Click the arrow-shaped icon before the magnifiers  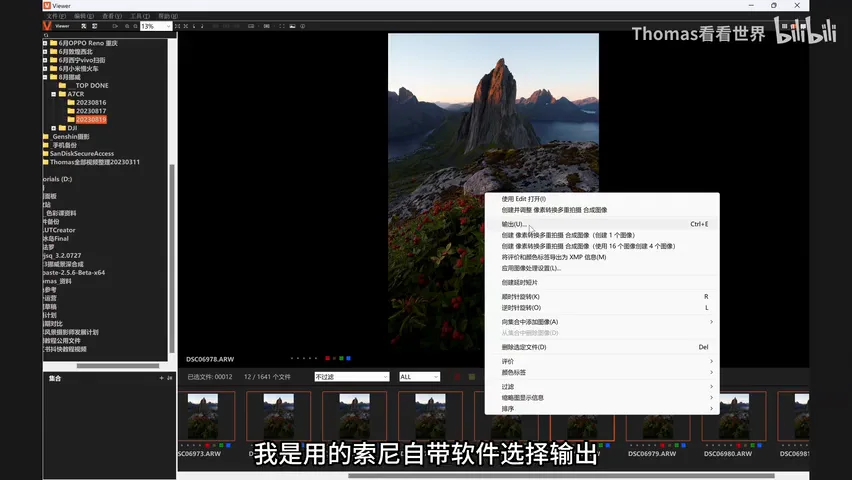(x=115, y=26)
